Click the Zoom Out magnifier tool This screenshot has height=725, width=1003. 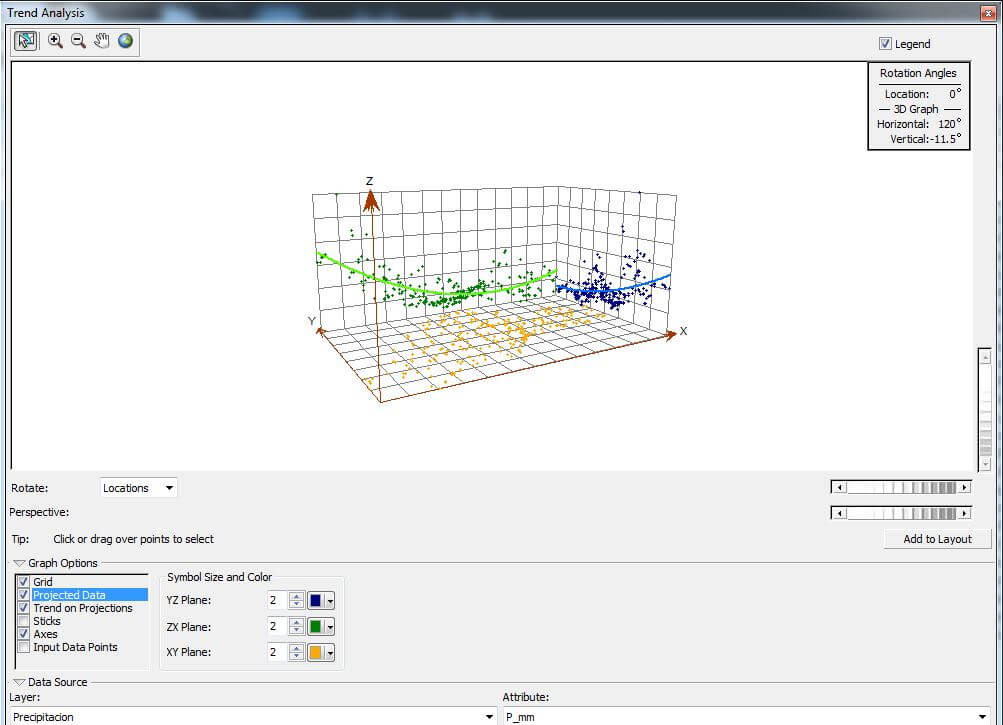[x=78, y=41]
